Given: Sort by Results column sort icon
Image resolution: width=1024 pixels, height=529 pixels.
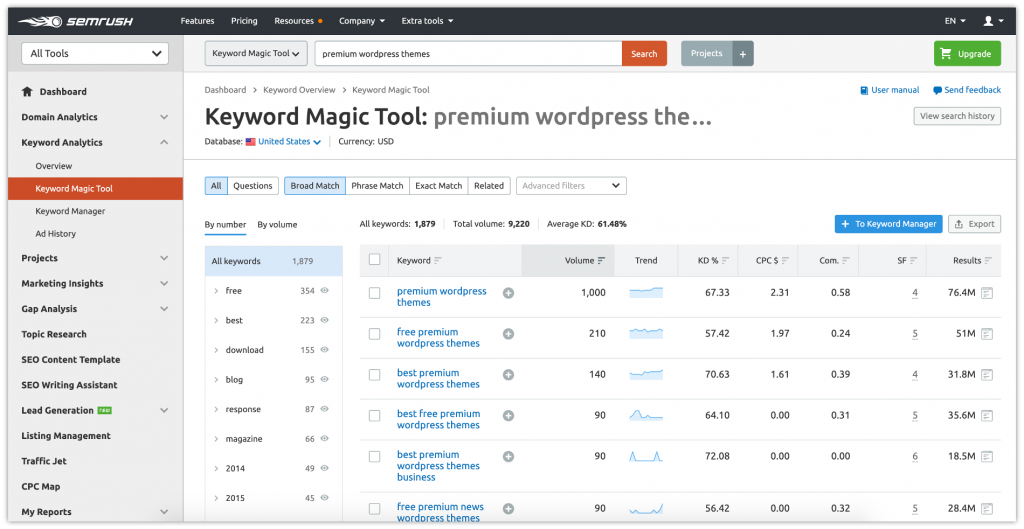Looking at the screenshot, I should coord(988,261).
